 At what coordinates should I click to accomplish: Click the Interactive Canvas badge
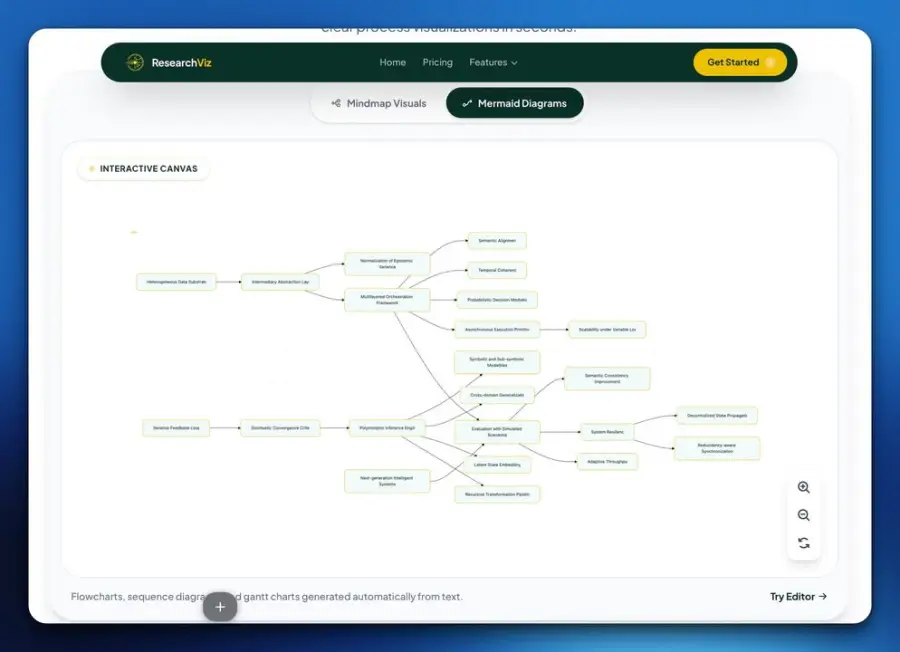[x=143, y=169]
